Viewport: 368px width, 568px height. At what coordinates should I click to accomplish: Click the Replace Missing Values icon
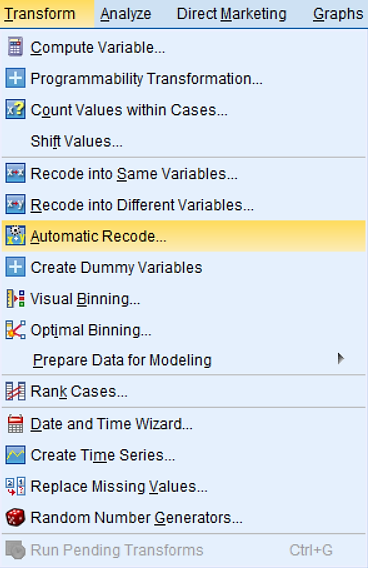coord(15,486)
